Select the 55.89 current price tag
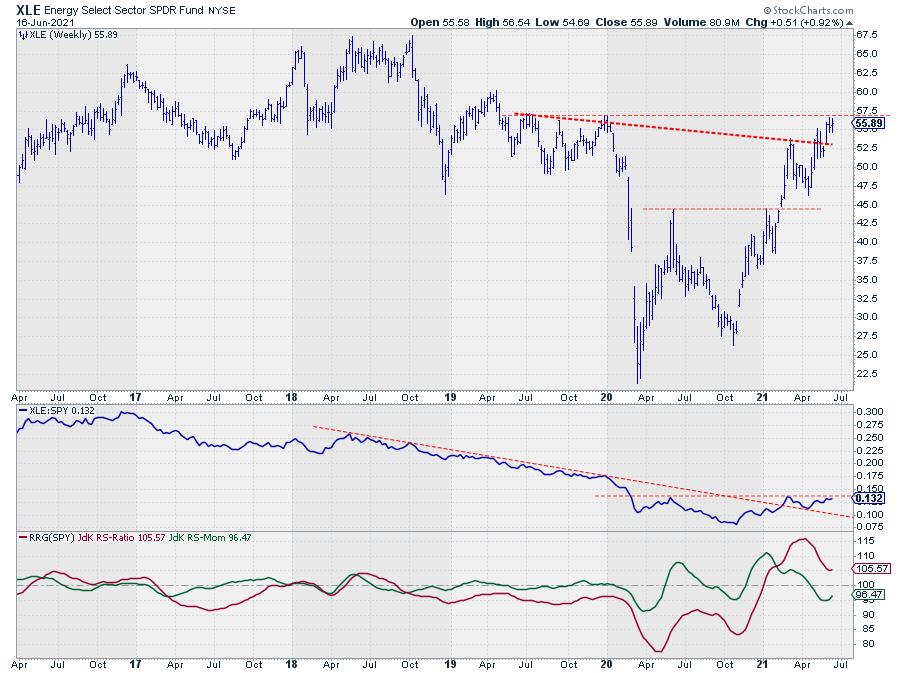The width and height of the screenshot is (900, 673). click(865, 123)
